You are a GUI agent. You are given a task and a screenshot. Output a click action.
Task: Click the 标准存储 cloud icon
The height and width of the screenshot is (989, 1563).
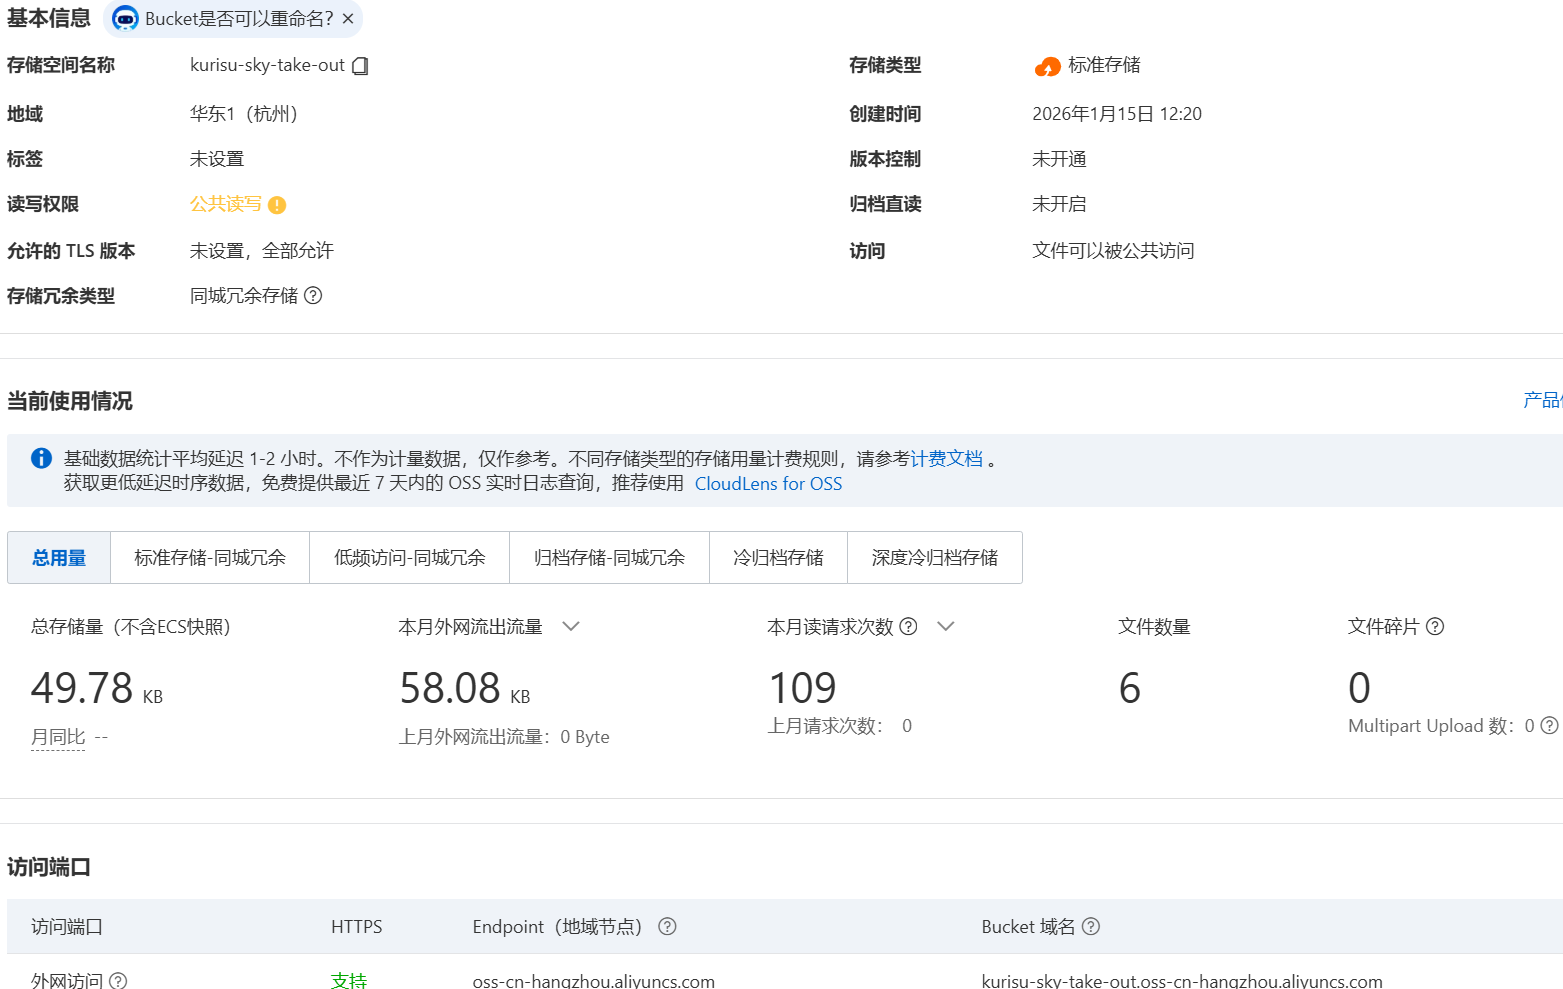pyautogui.click(x=1047, y=67)
